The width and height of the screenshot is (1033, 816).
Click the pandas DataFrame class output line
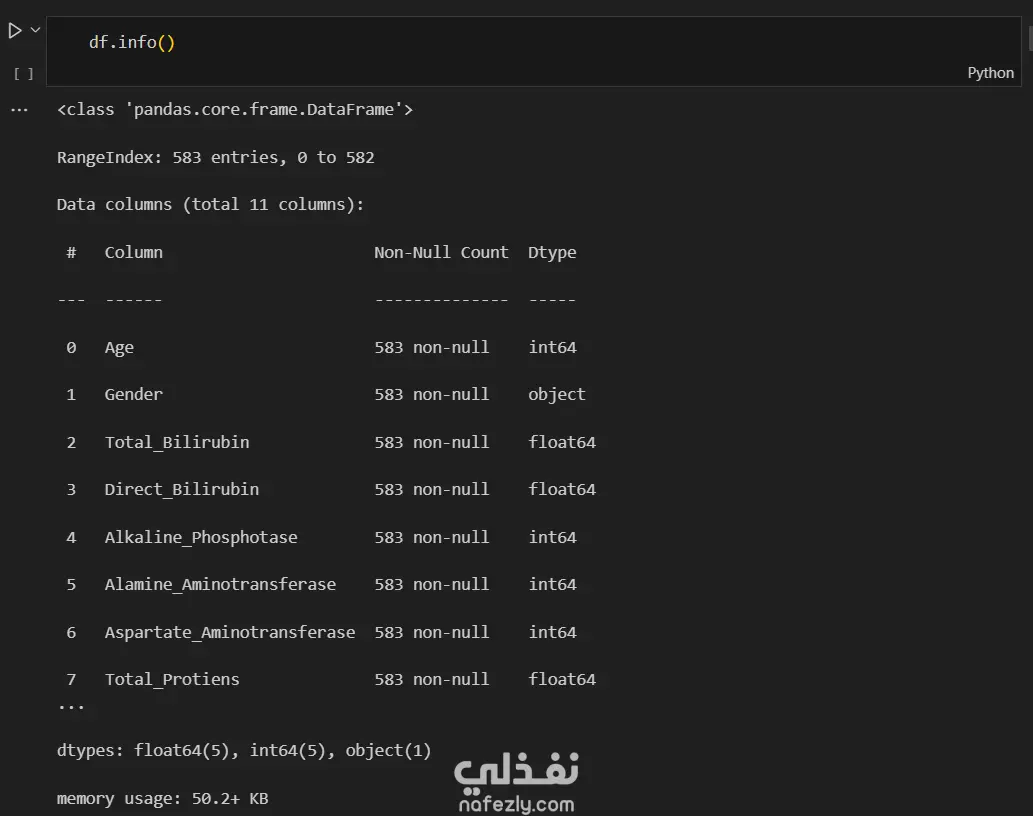tap(235, 110)
